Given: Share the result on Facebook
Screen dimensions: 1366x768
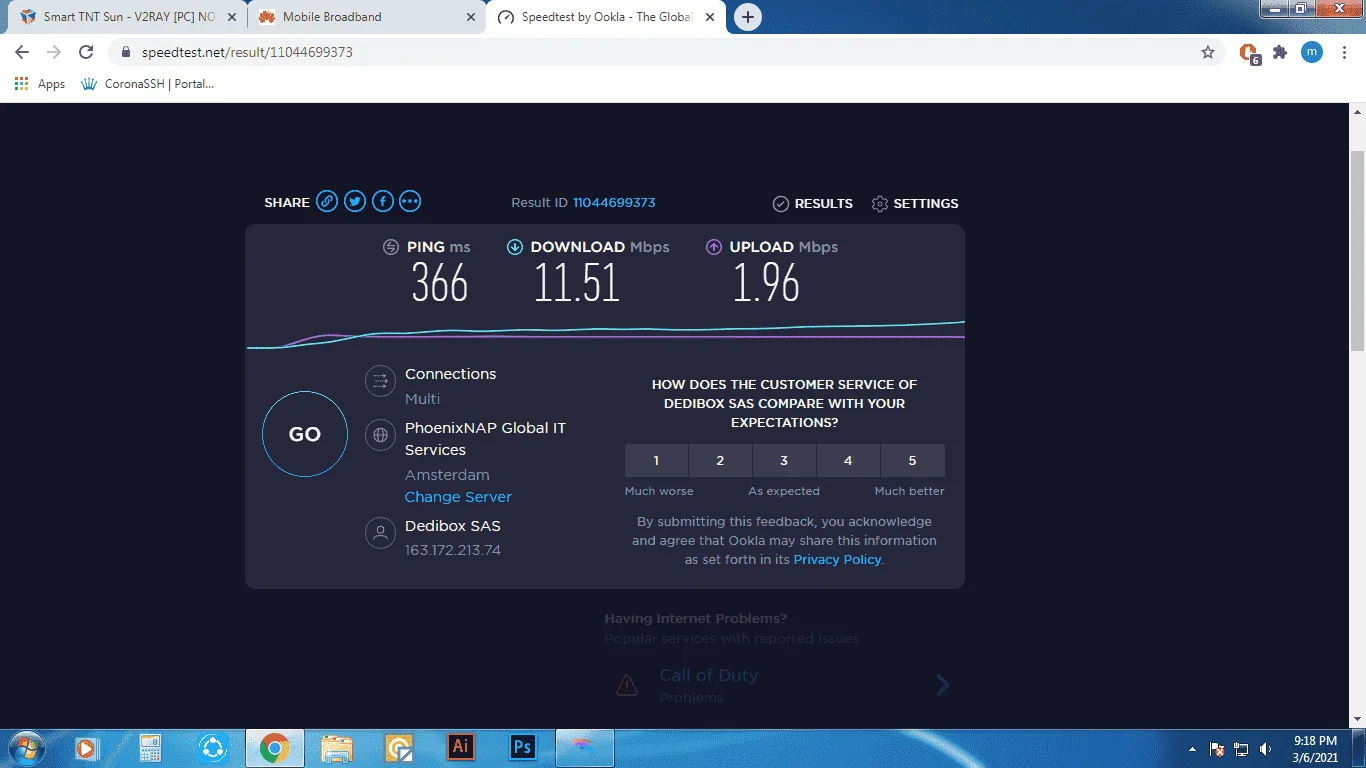Looking at the screenshot, I should coord(382,202).
